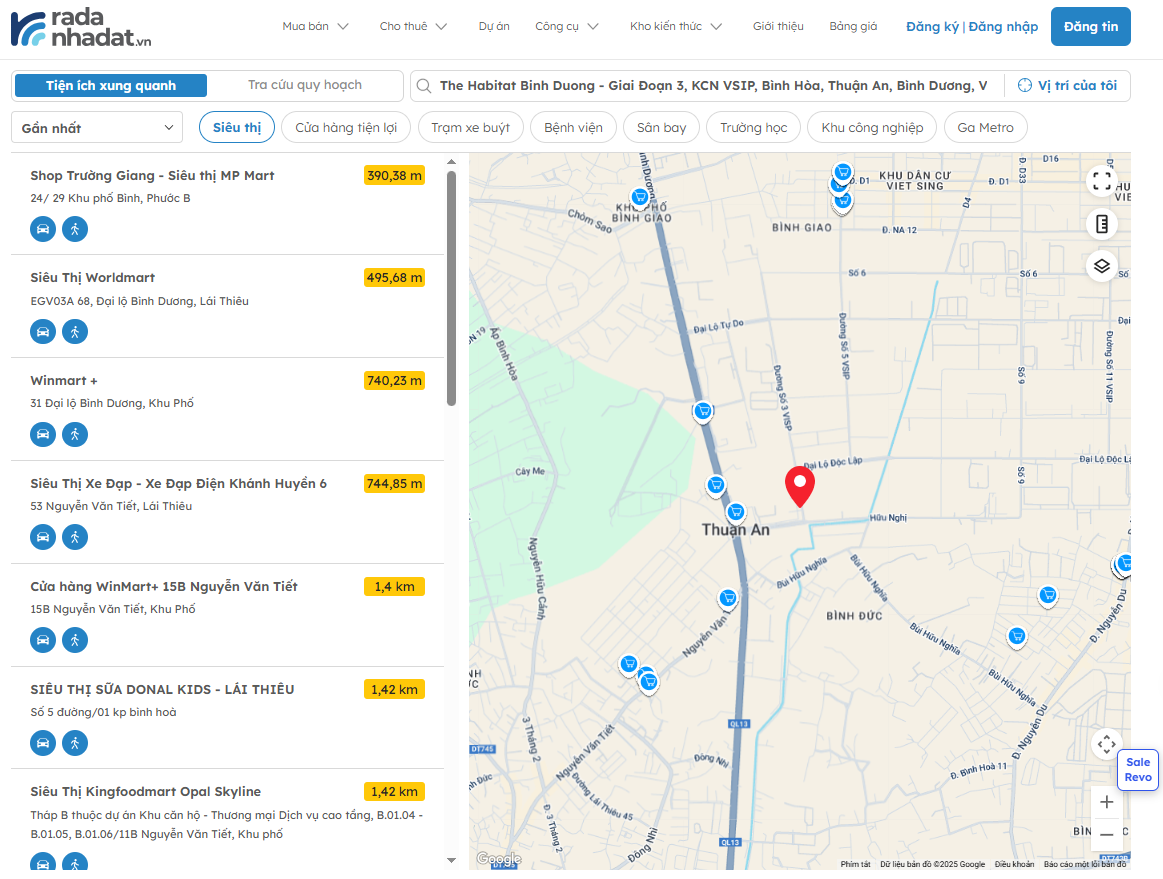This screenshot has width=1163, height=879.
Task: Click driving icon for Shop Trường Giang
Action: coord(43,229)
